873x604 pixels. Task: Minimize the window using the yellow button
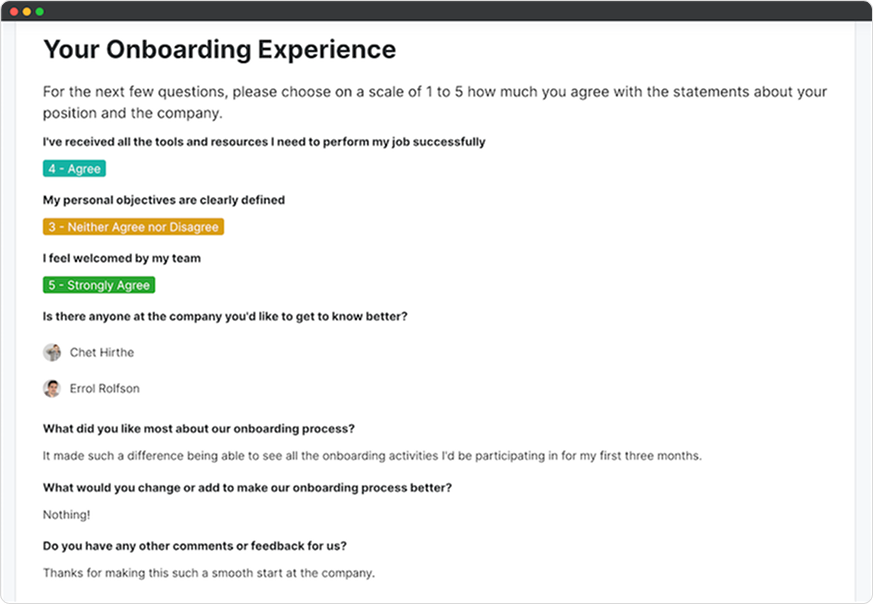pyautogui.click(x=27, y=11)
